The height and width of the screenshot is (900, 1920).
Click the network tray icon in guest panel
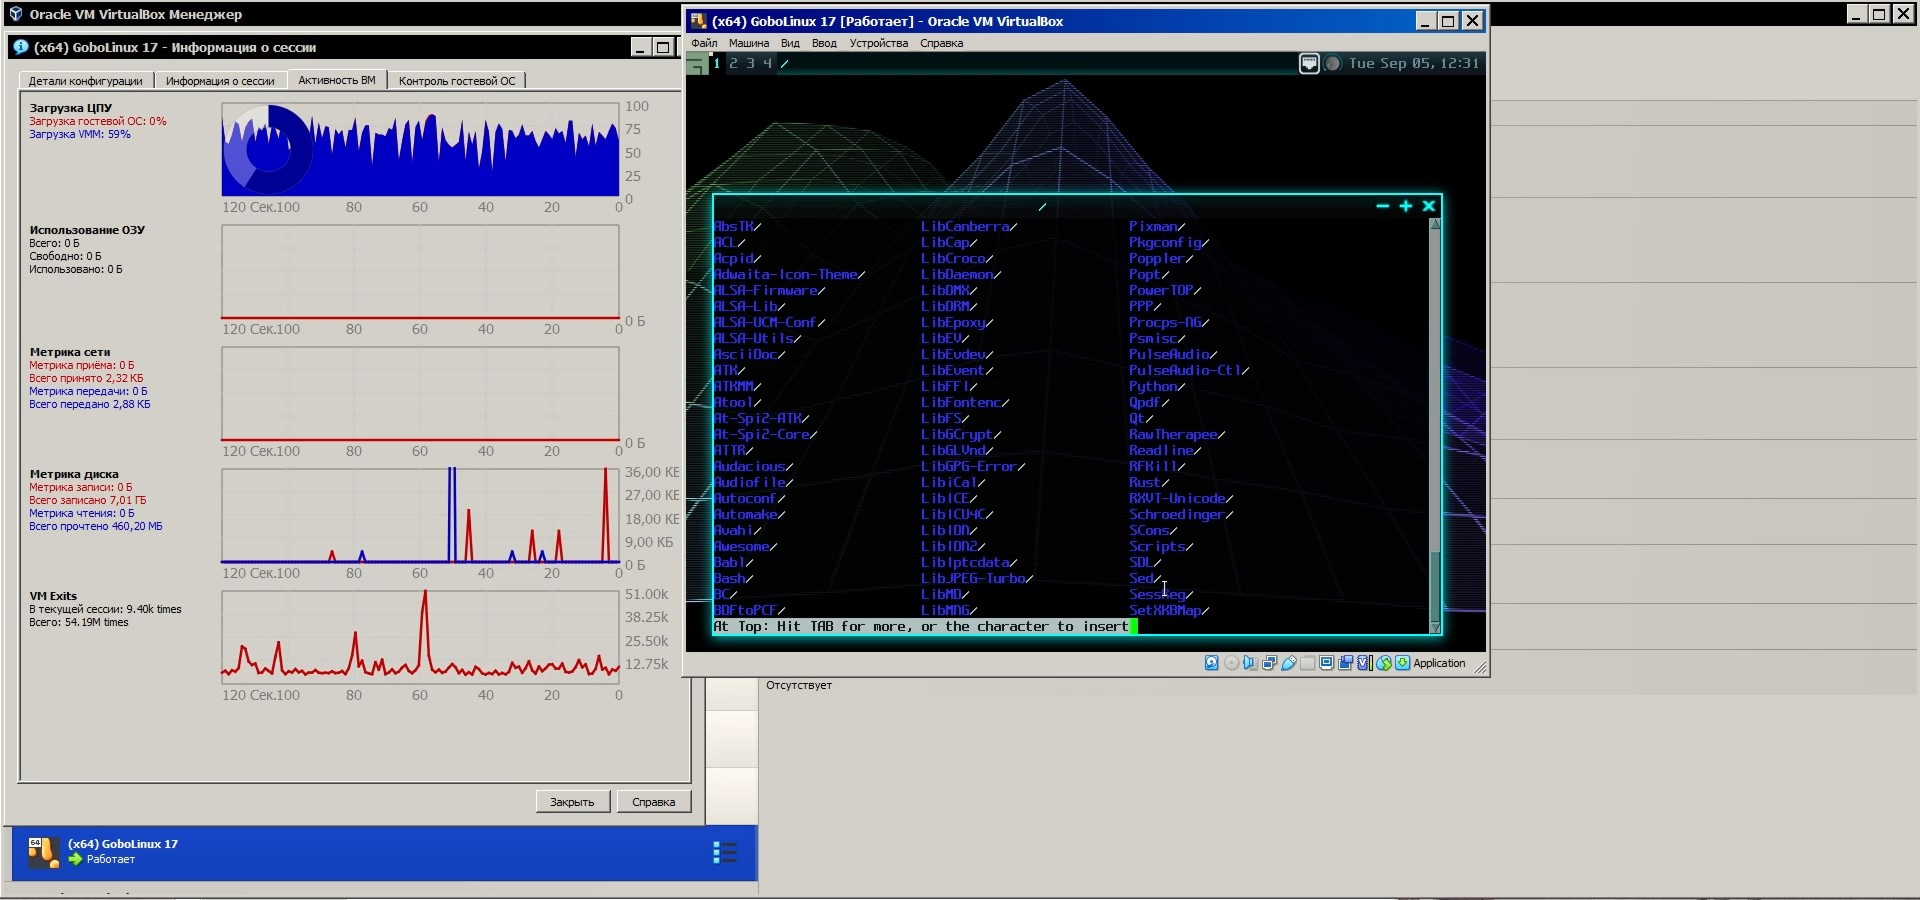1309,64
